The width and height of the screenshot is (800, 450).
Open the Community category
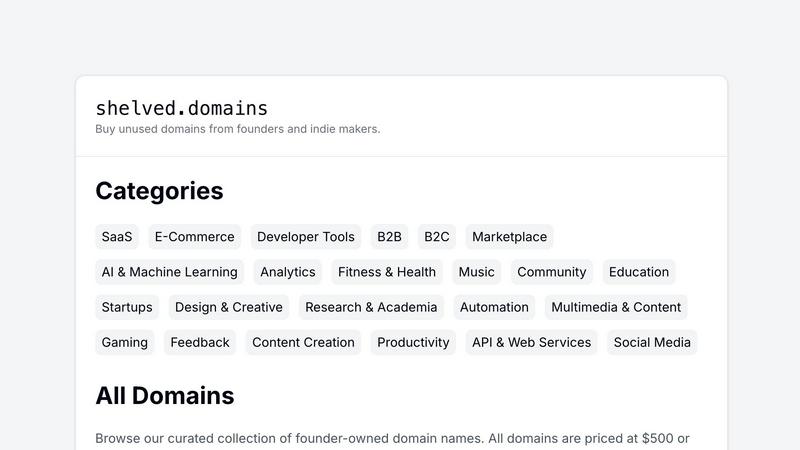click(x=552, y=272)
